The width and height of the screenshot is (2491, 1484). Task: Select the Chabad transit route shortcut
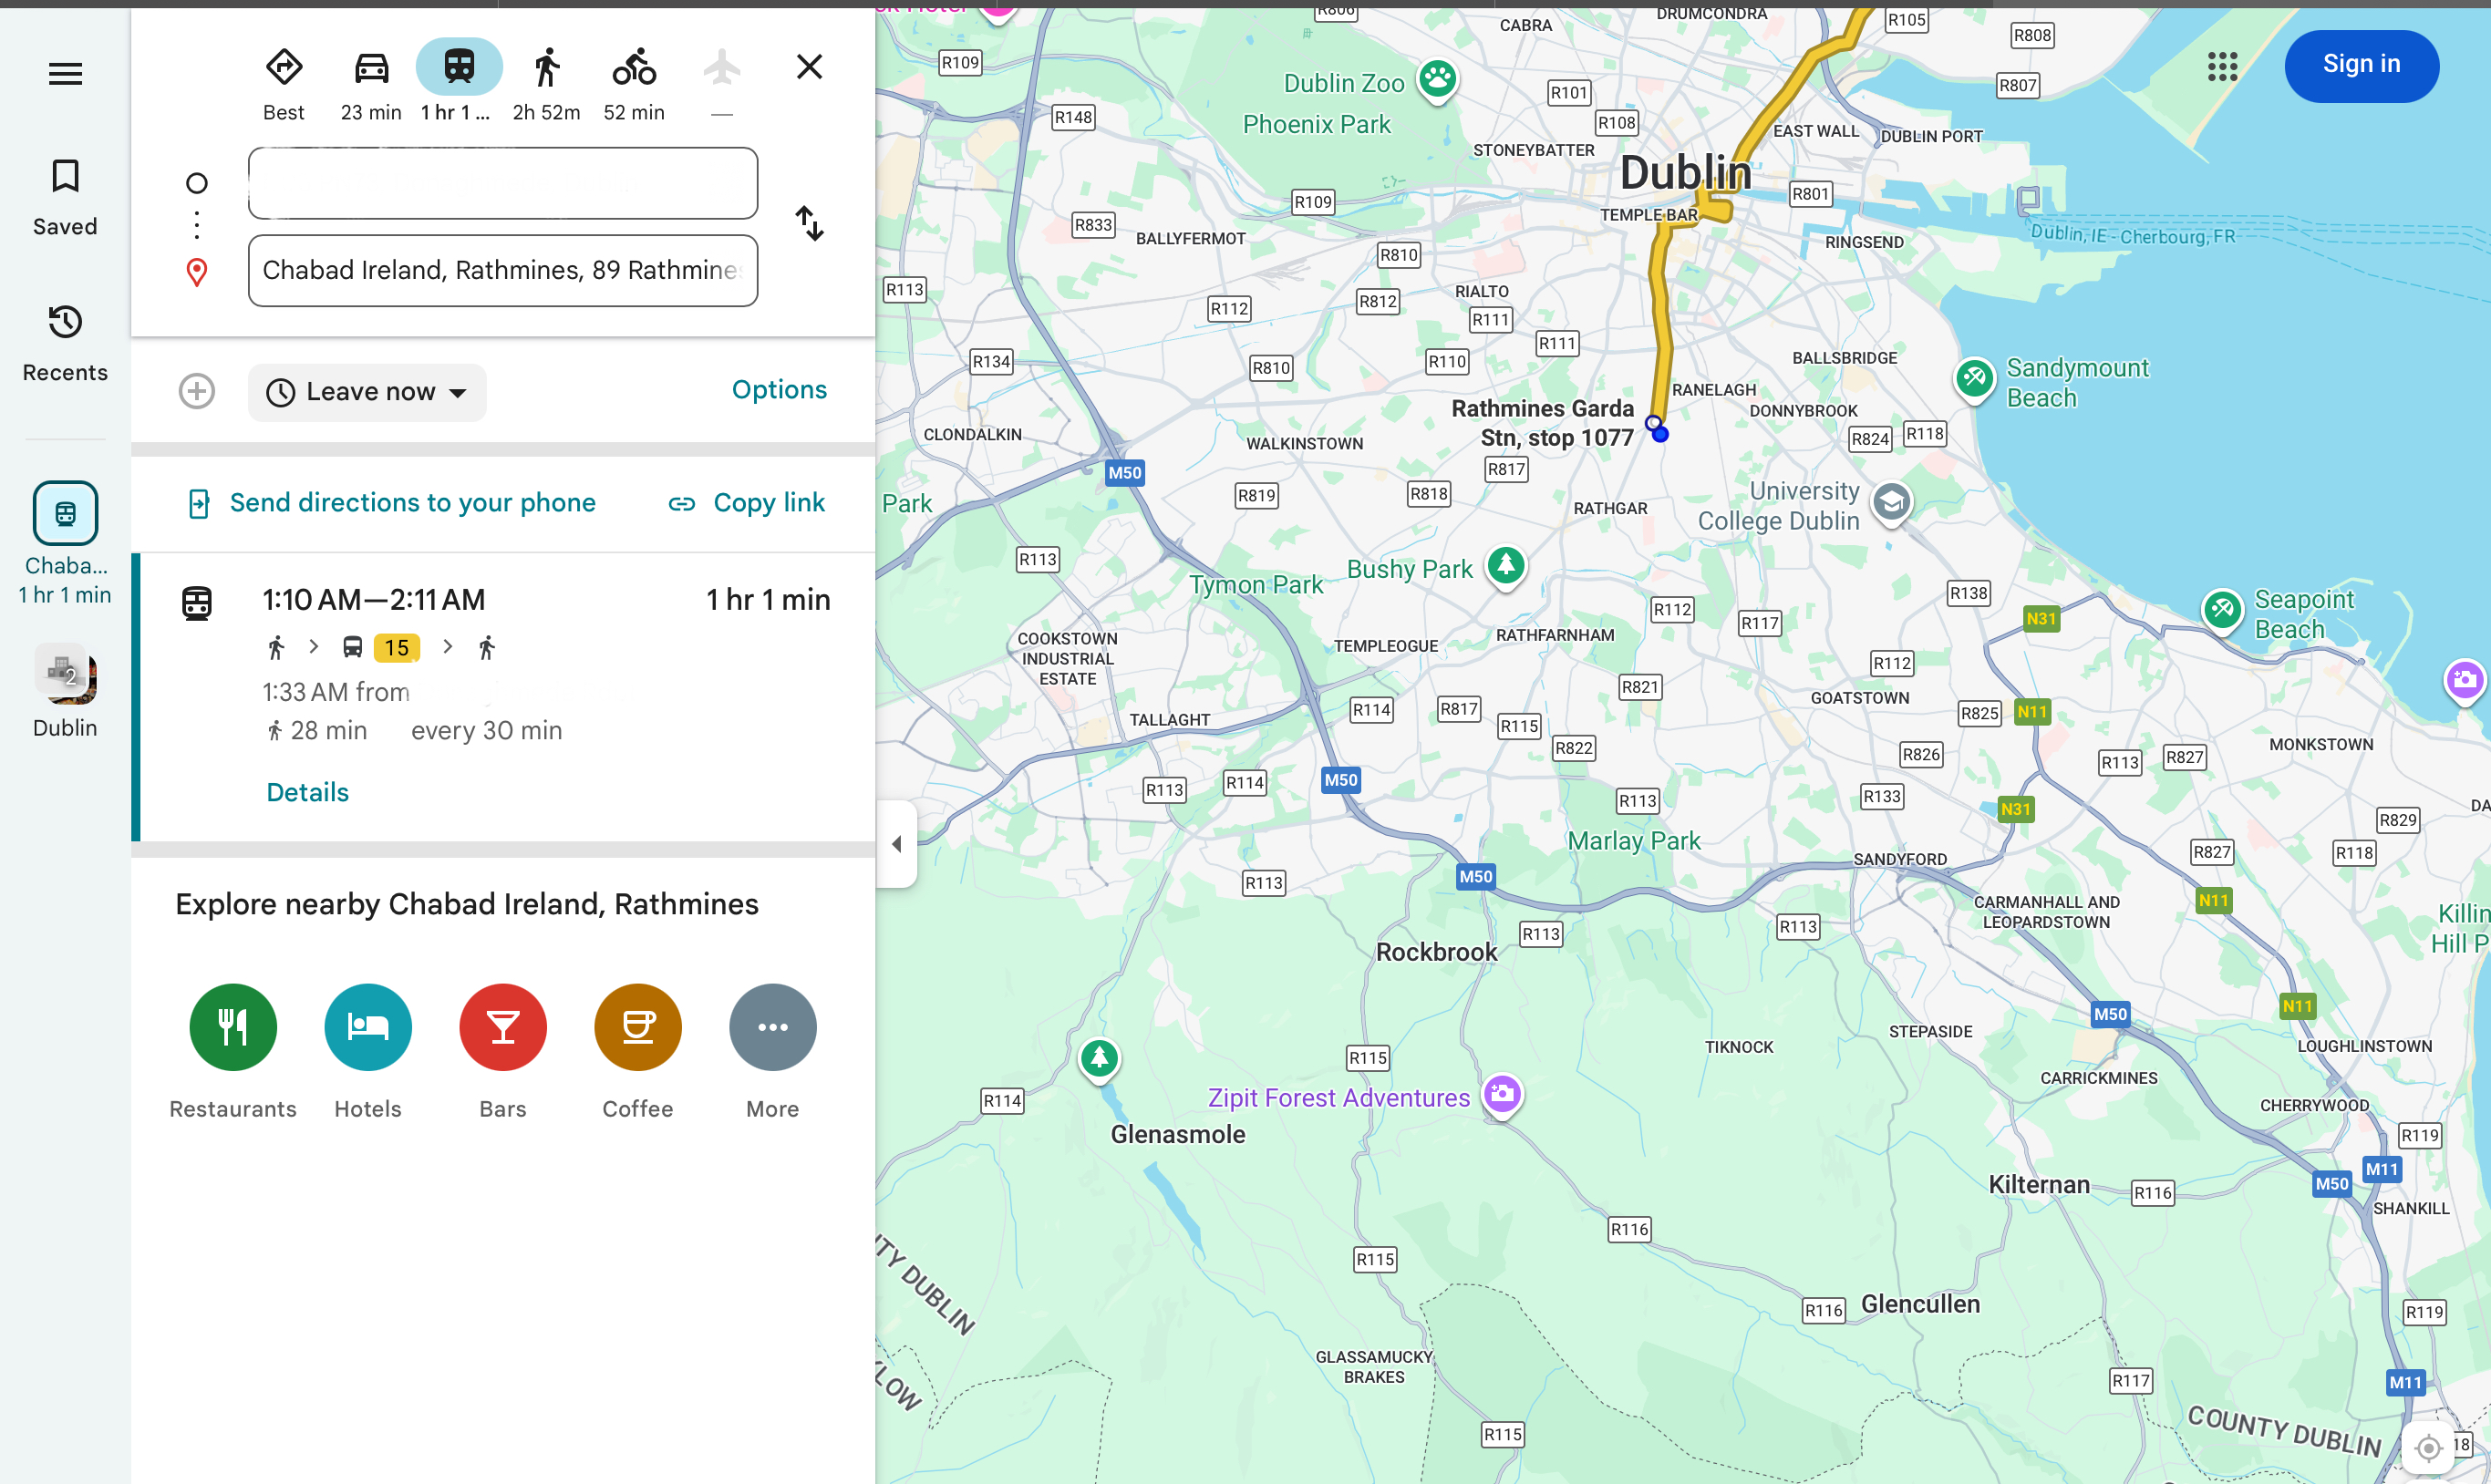65,544
